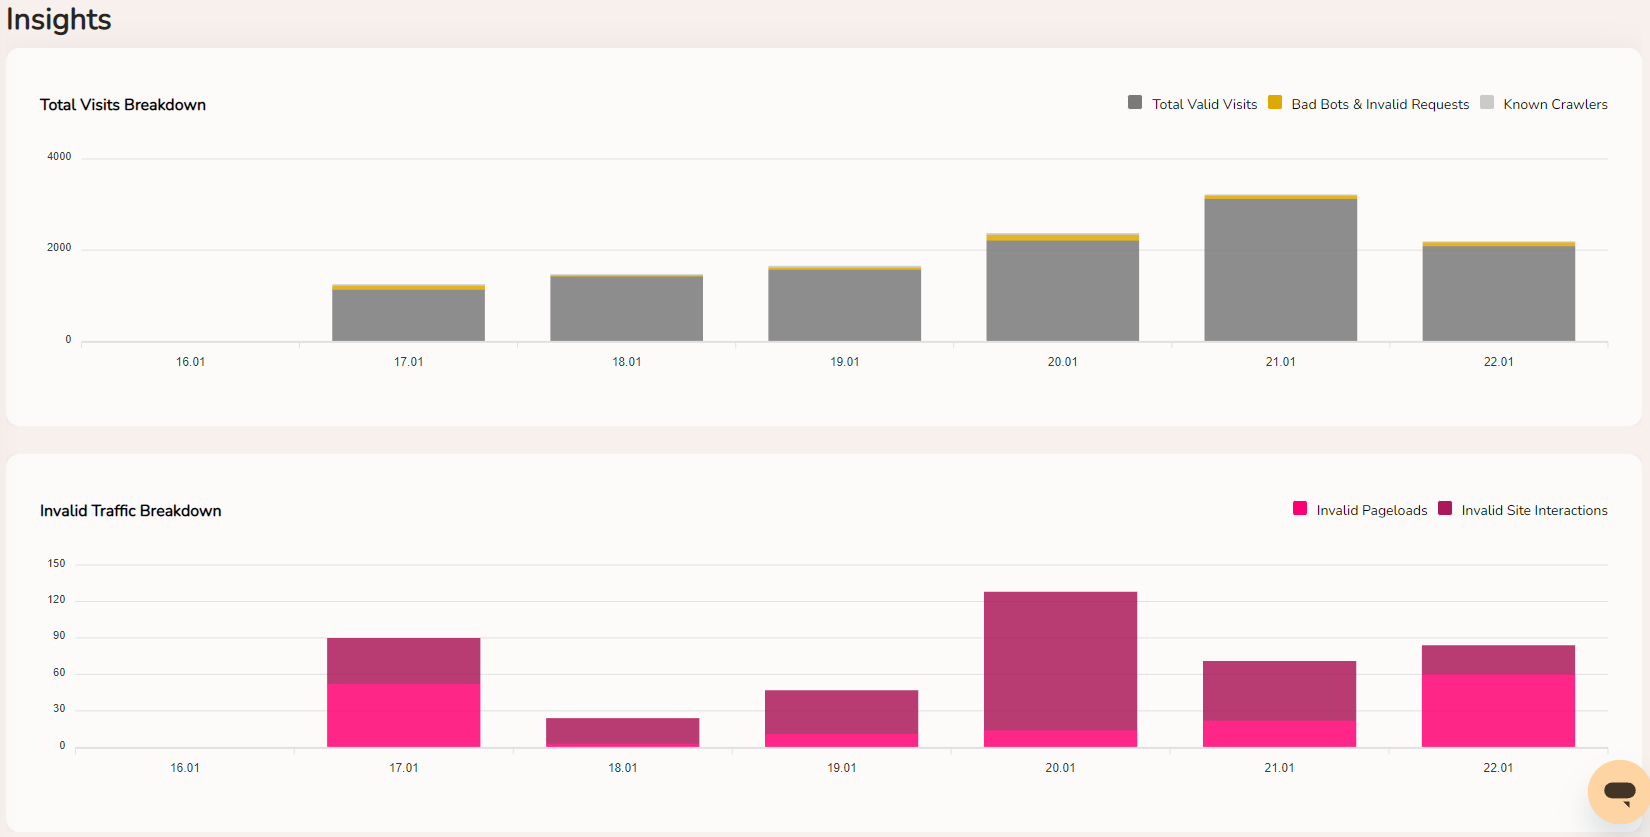Toggle Invalid Pageloads legend series
This screenshot has height=837, width=1650.
click(1360, 510)
